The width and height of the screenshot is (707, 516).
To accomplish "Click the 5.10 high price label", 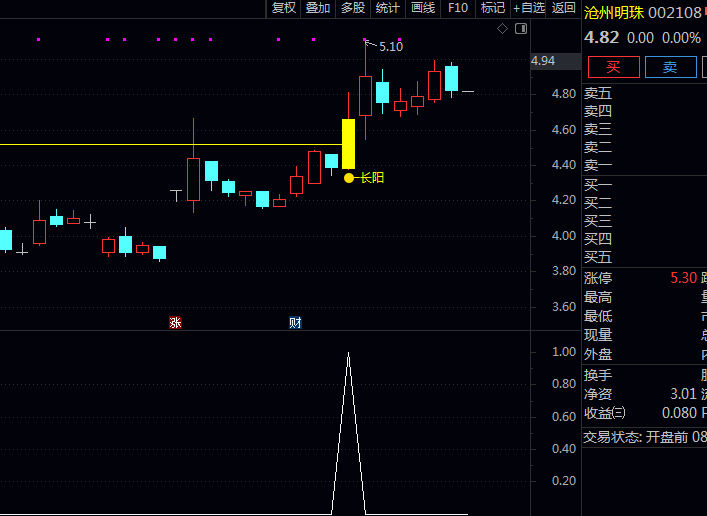I will [391, 47].
